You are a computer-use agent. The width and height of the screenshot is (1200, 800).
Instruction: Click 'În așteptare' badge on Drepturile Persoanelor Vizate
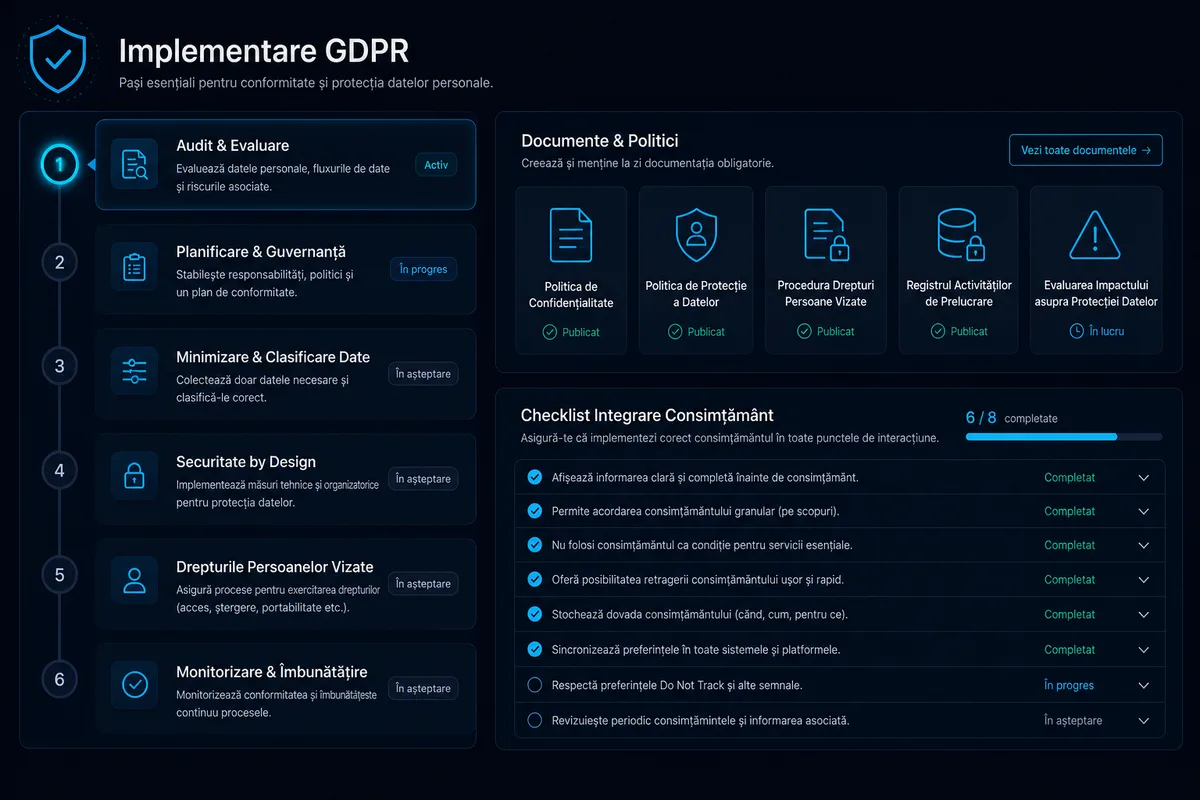click(x=423, y=584)
